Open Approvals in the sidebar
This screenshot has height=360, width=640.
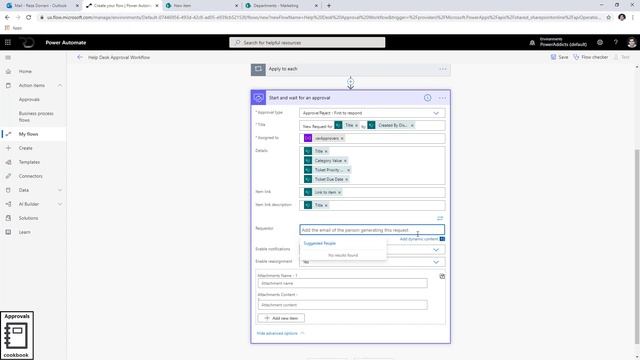[29, 100]
